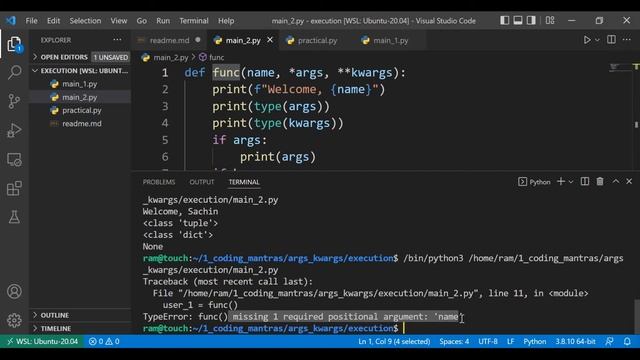Open notifications bell in status bar

[x=627, y=341]
